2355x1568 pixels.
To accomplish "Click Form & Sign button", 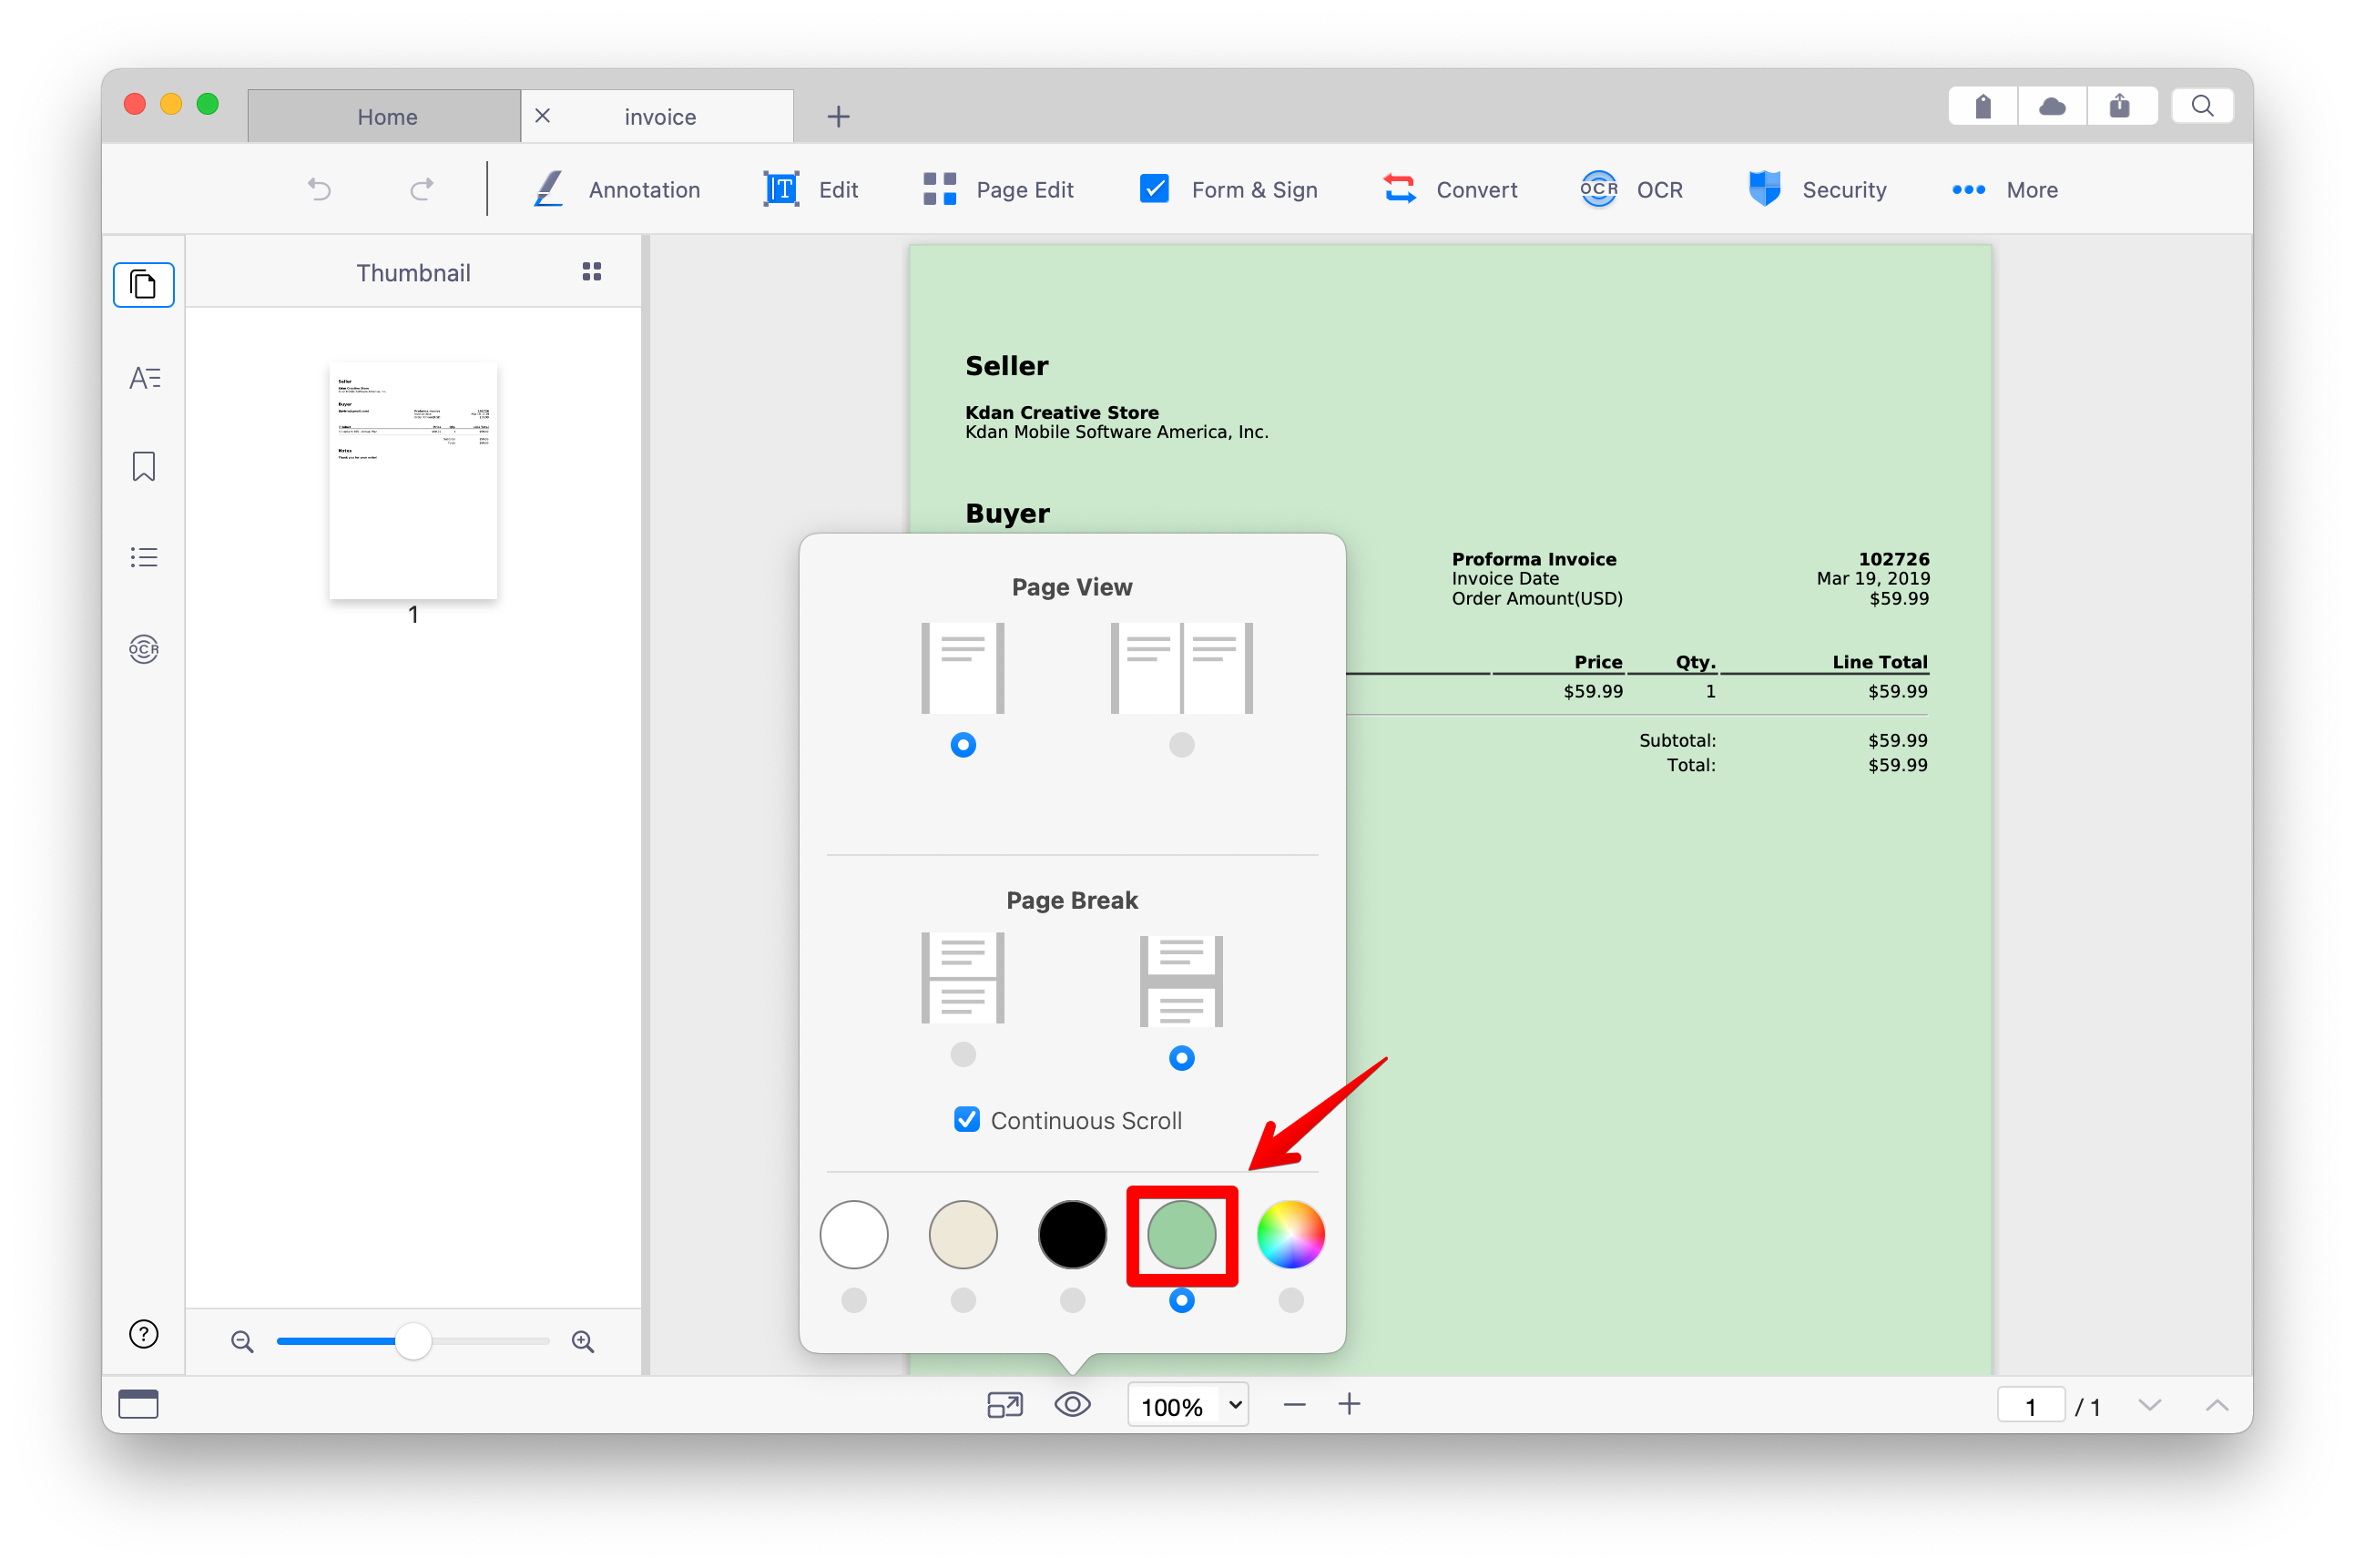I will tap(1229, 190).
